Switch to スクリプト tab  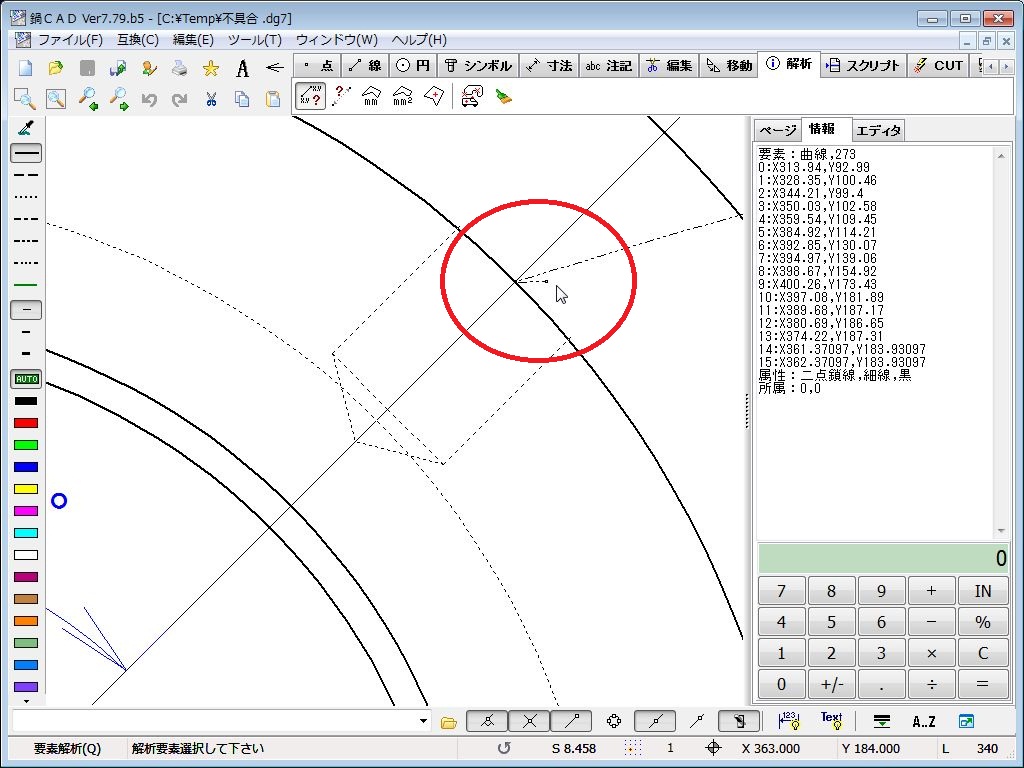863,65
